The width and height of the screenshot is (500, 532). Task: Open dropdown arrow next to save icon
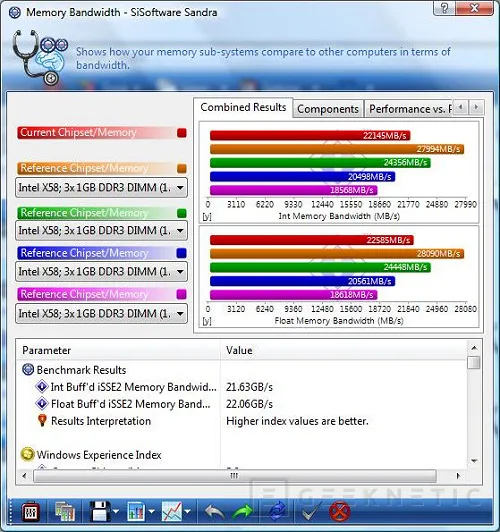pyautogui.click(x=116, y=511)
